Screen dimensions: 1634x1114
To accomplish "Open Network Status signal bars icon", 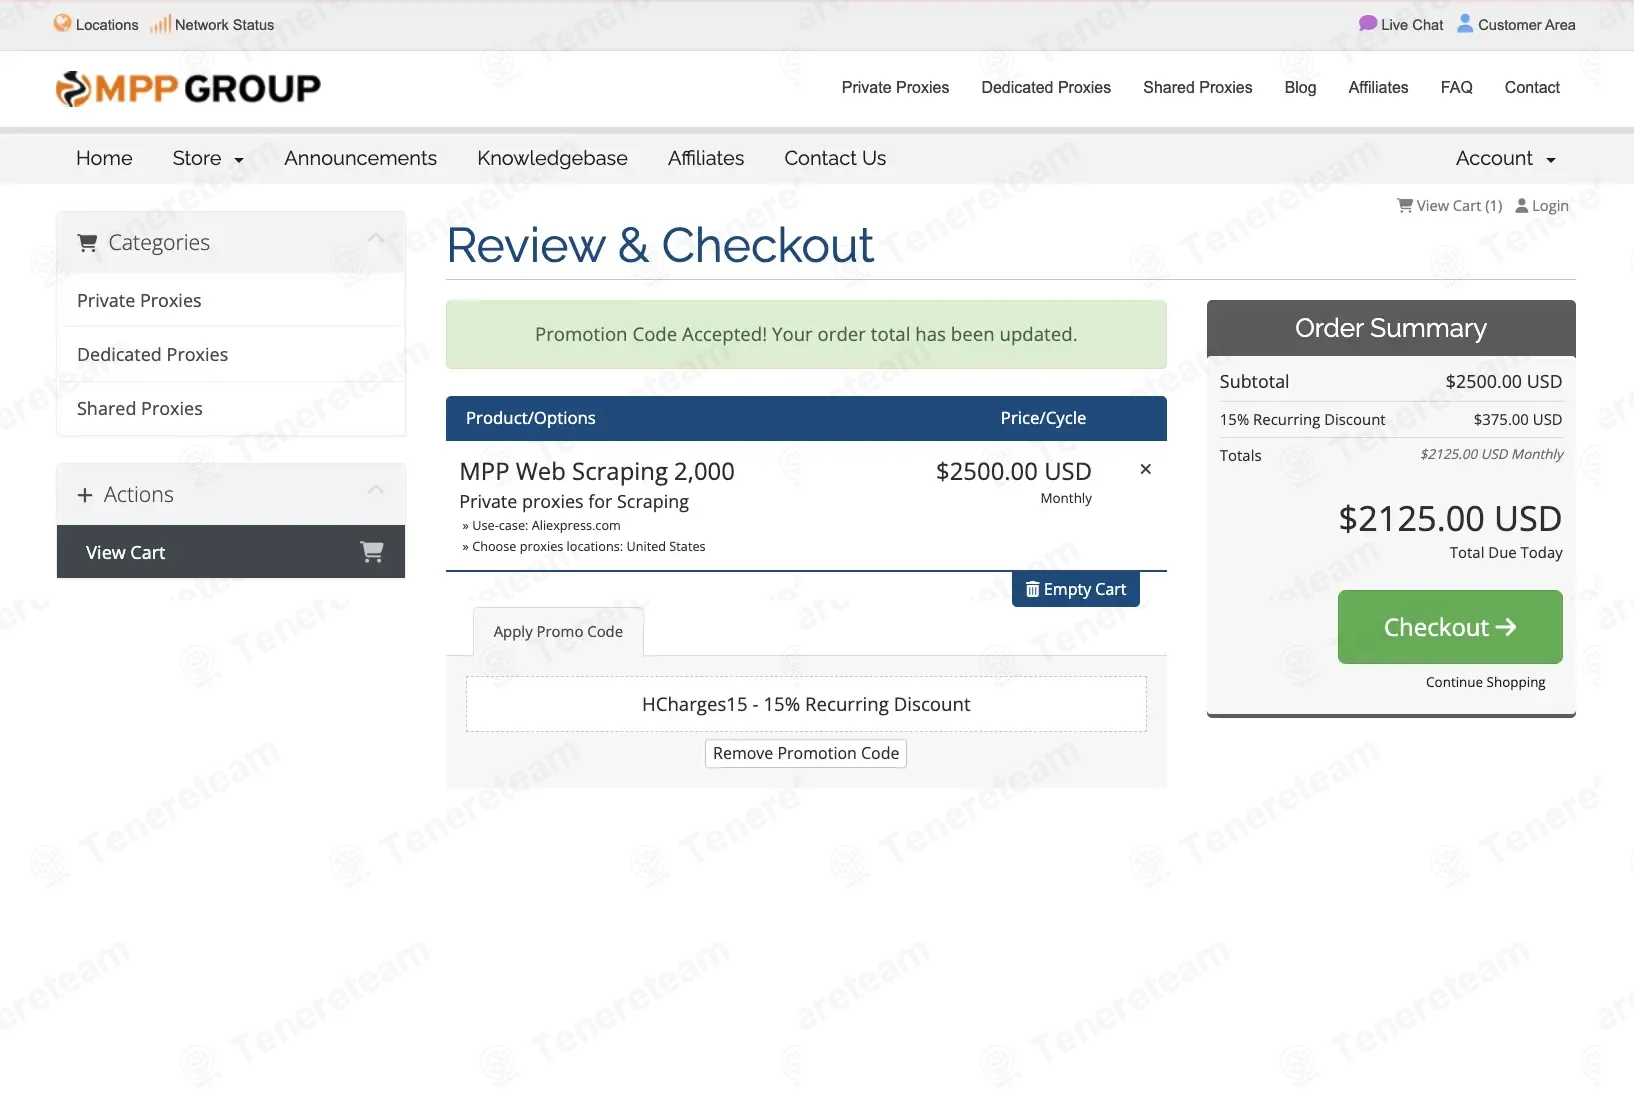I will click(160, 24).
